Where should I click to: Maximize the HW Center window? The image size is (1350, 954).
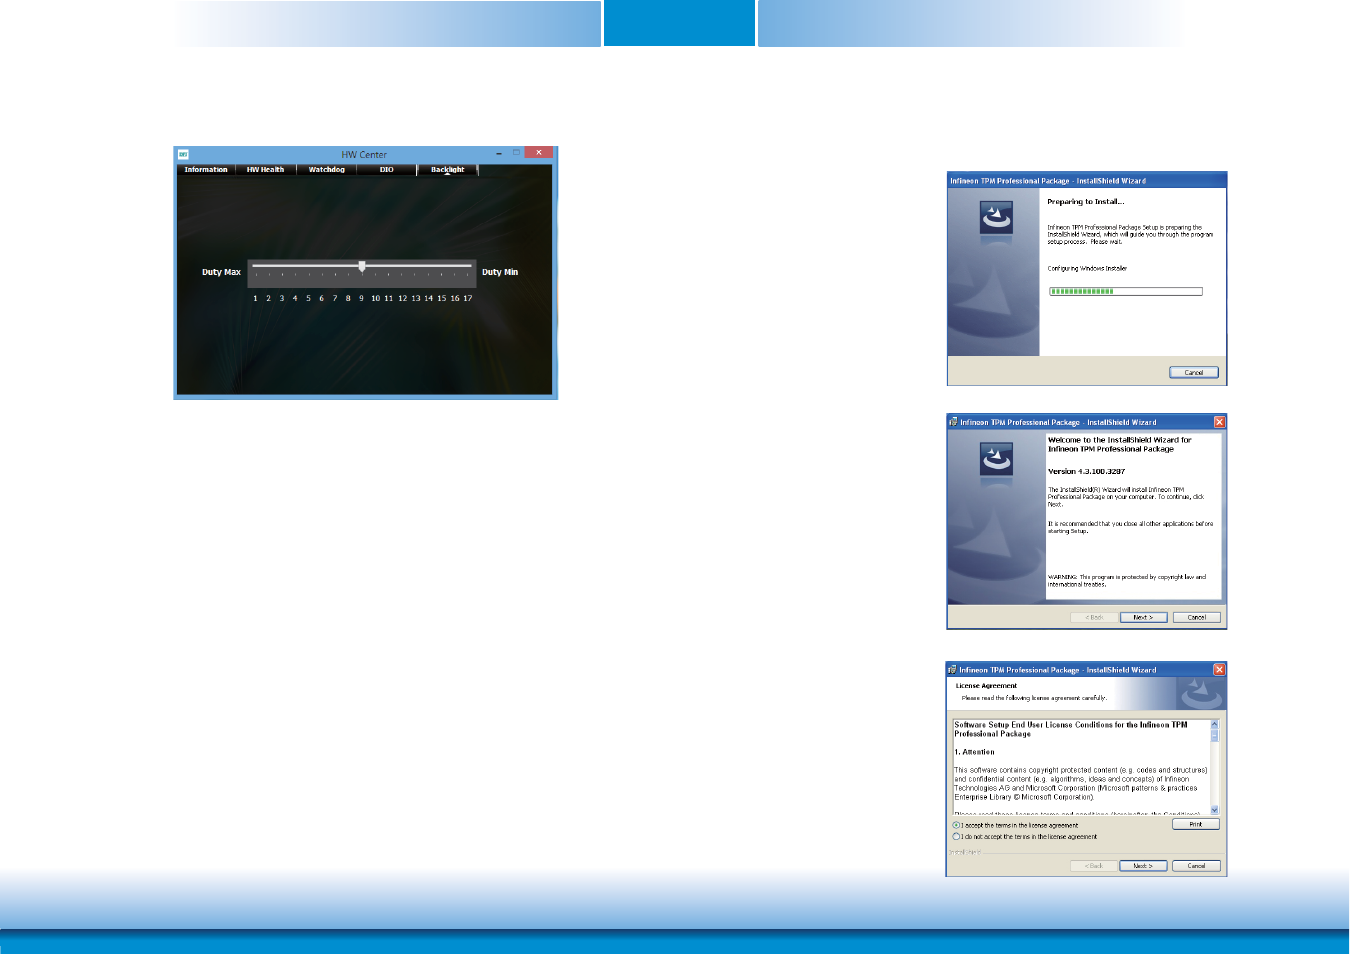tap(517, 153)
